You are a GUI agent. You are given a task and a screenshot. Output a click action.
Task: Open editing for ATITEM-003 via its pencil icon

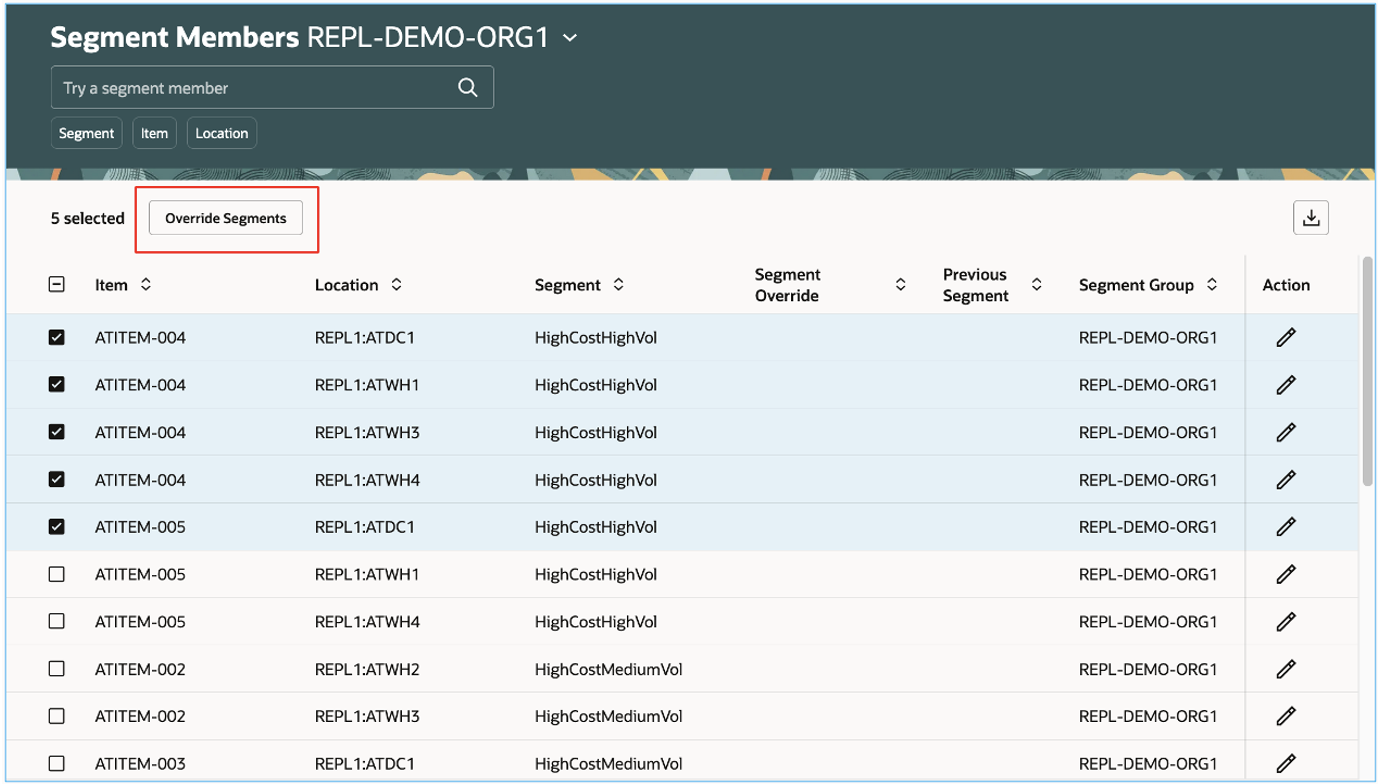tap(1286, 763)
